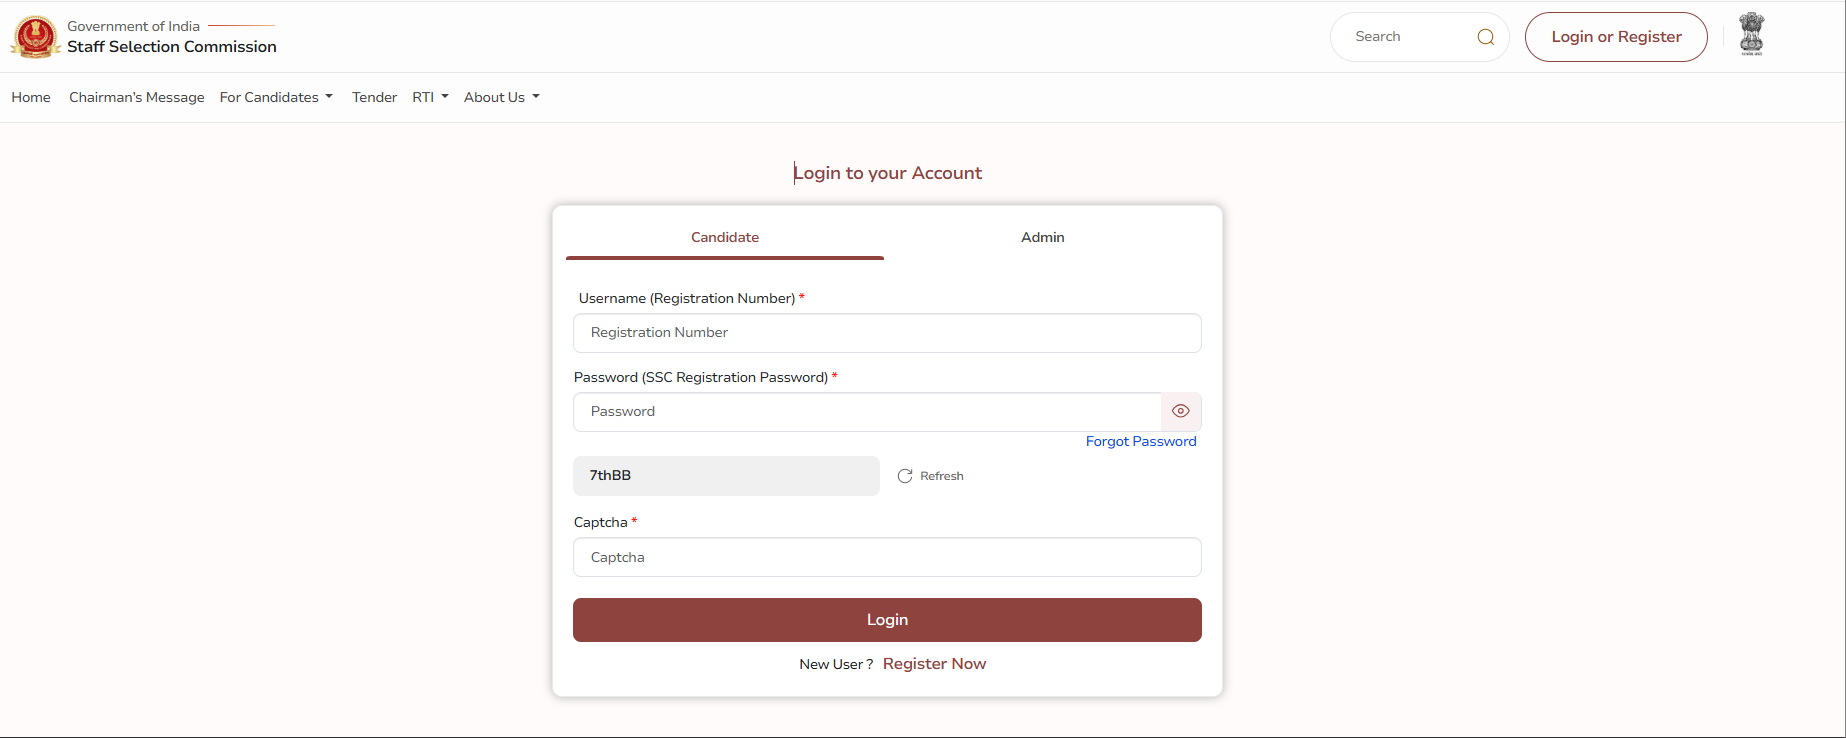Image resolution: width=1846 pixels, height=738 pixels.
Task: Click the Staff Selection Commission logo emblem
Action: (35, 37)
